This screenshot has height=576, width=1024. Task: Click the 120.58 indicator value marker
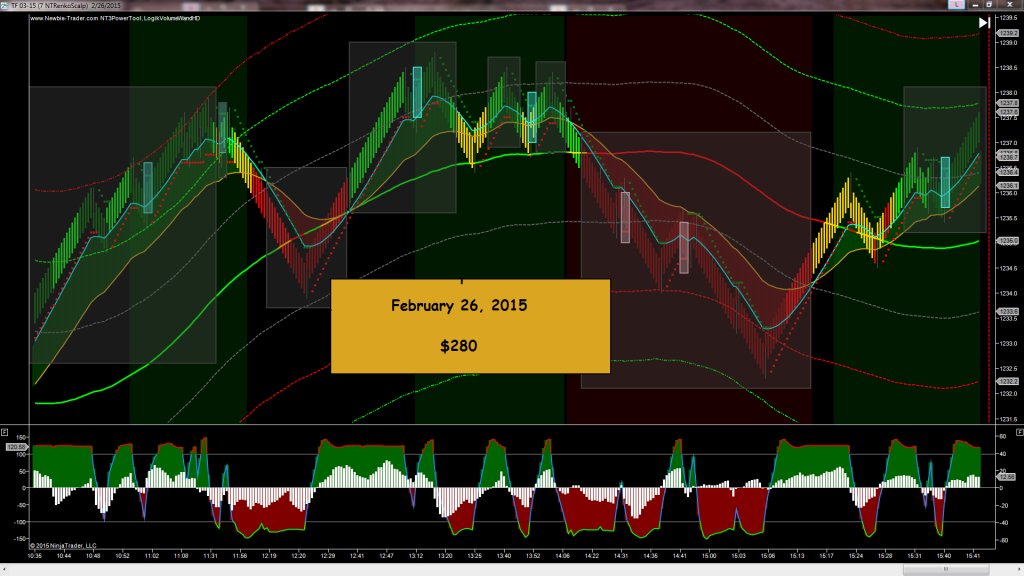coord(16,447)
